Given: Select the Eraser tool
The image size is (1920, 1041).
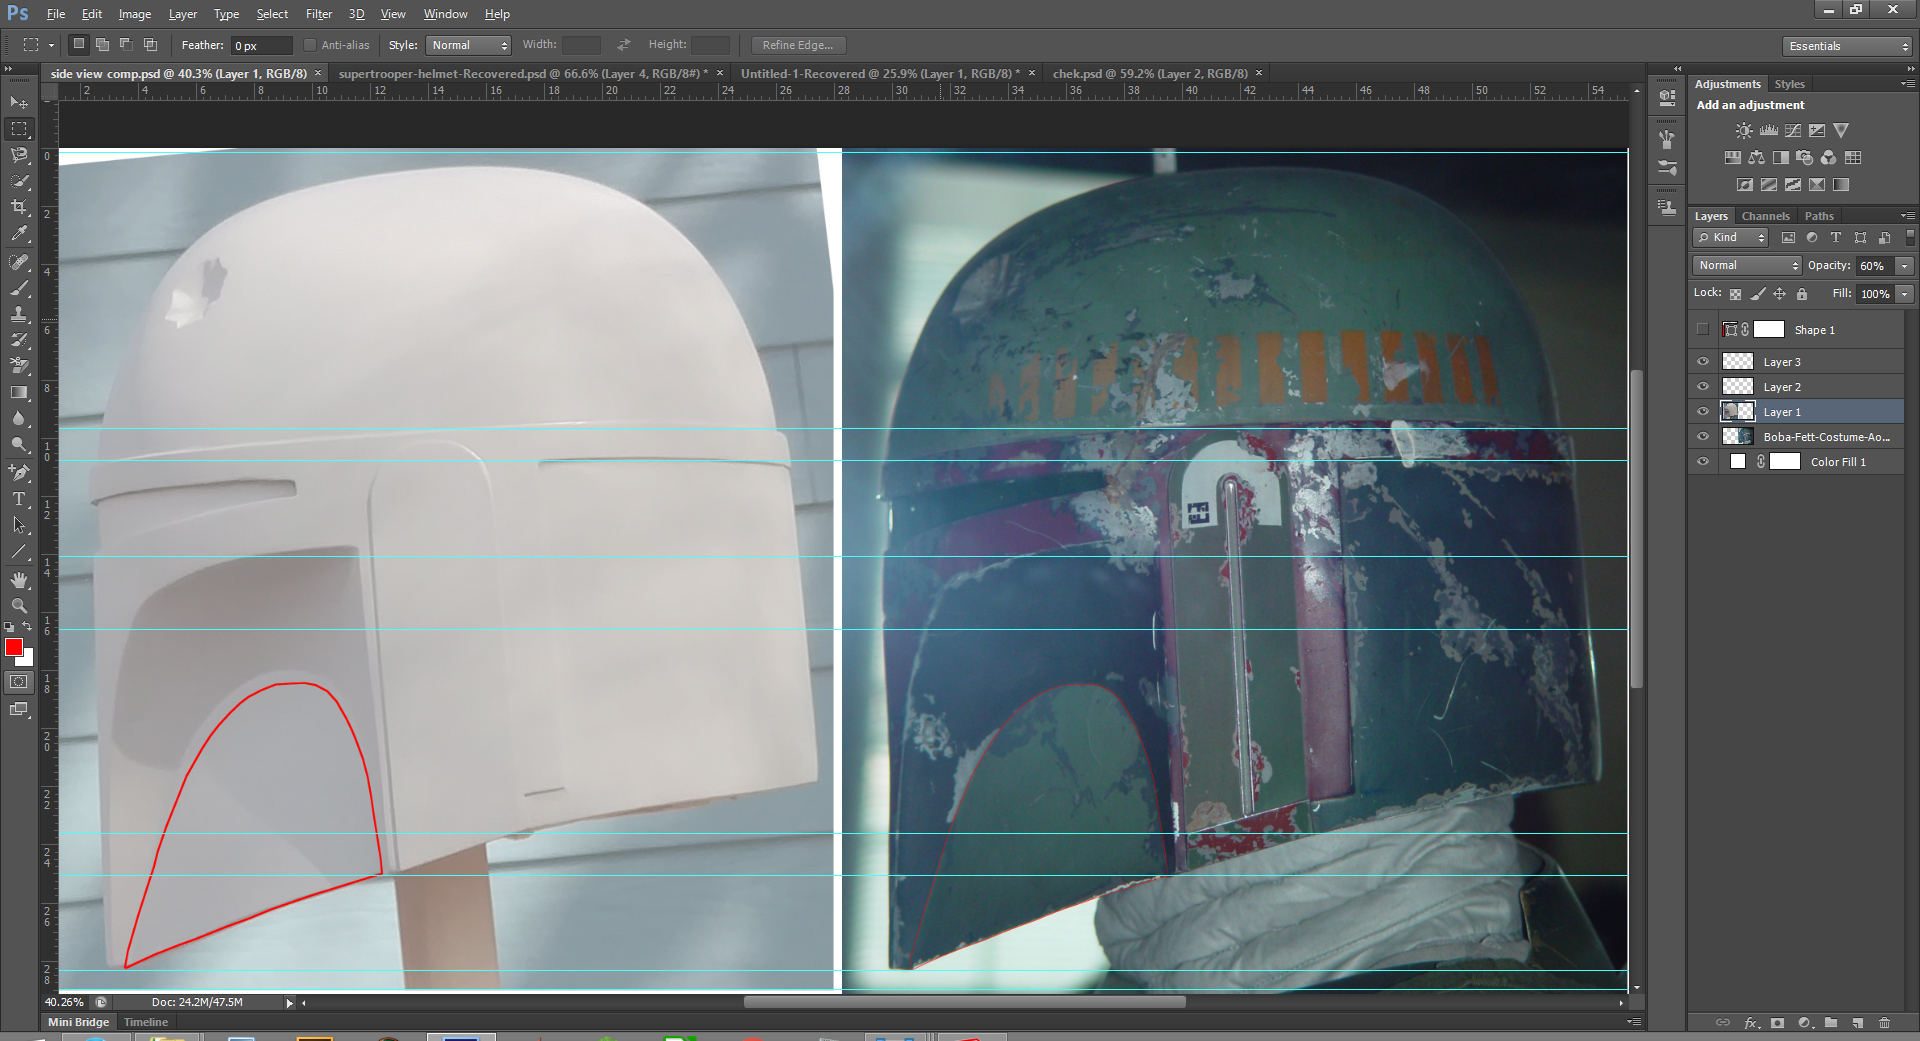Looking at the screenshot, I should [19, 366].
